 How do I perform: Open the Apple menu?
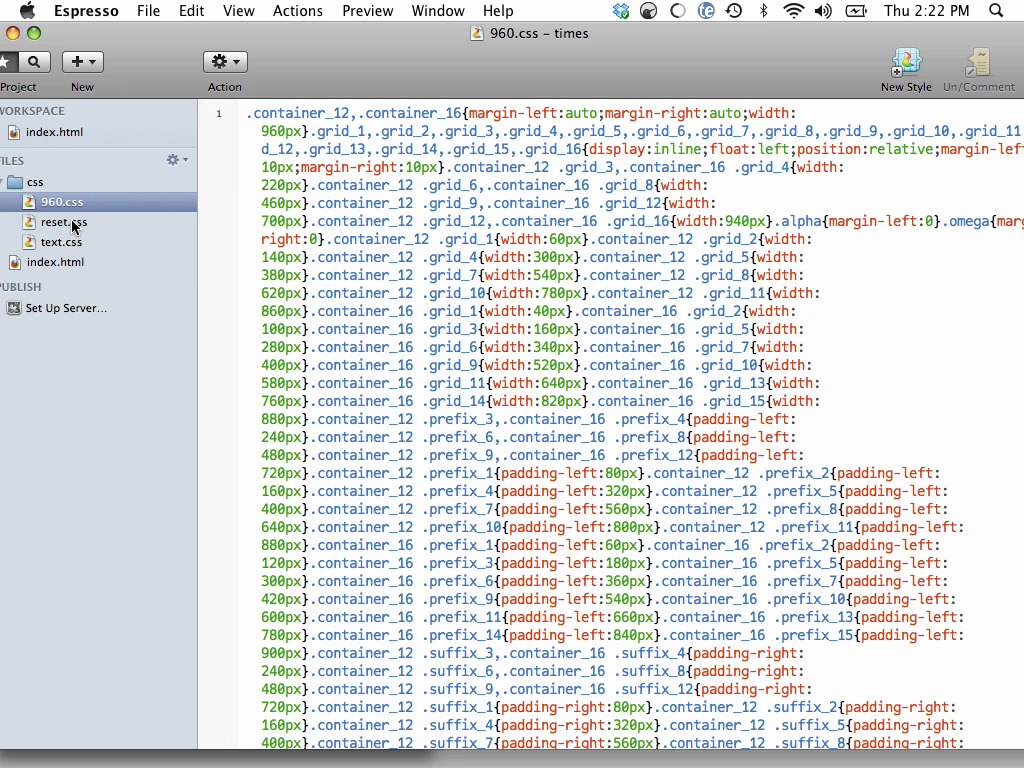pyautogui.click(x=27, y=10)
